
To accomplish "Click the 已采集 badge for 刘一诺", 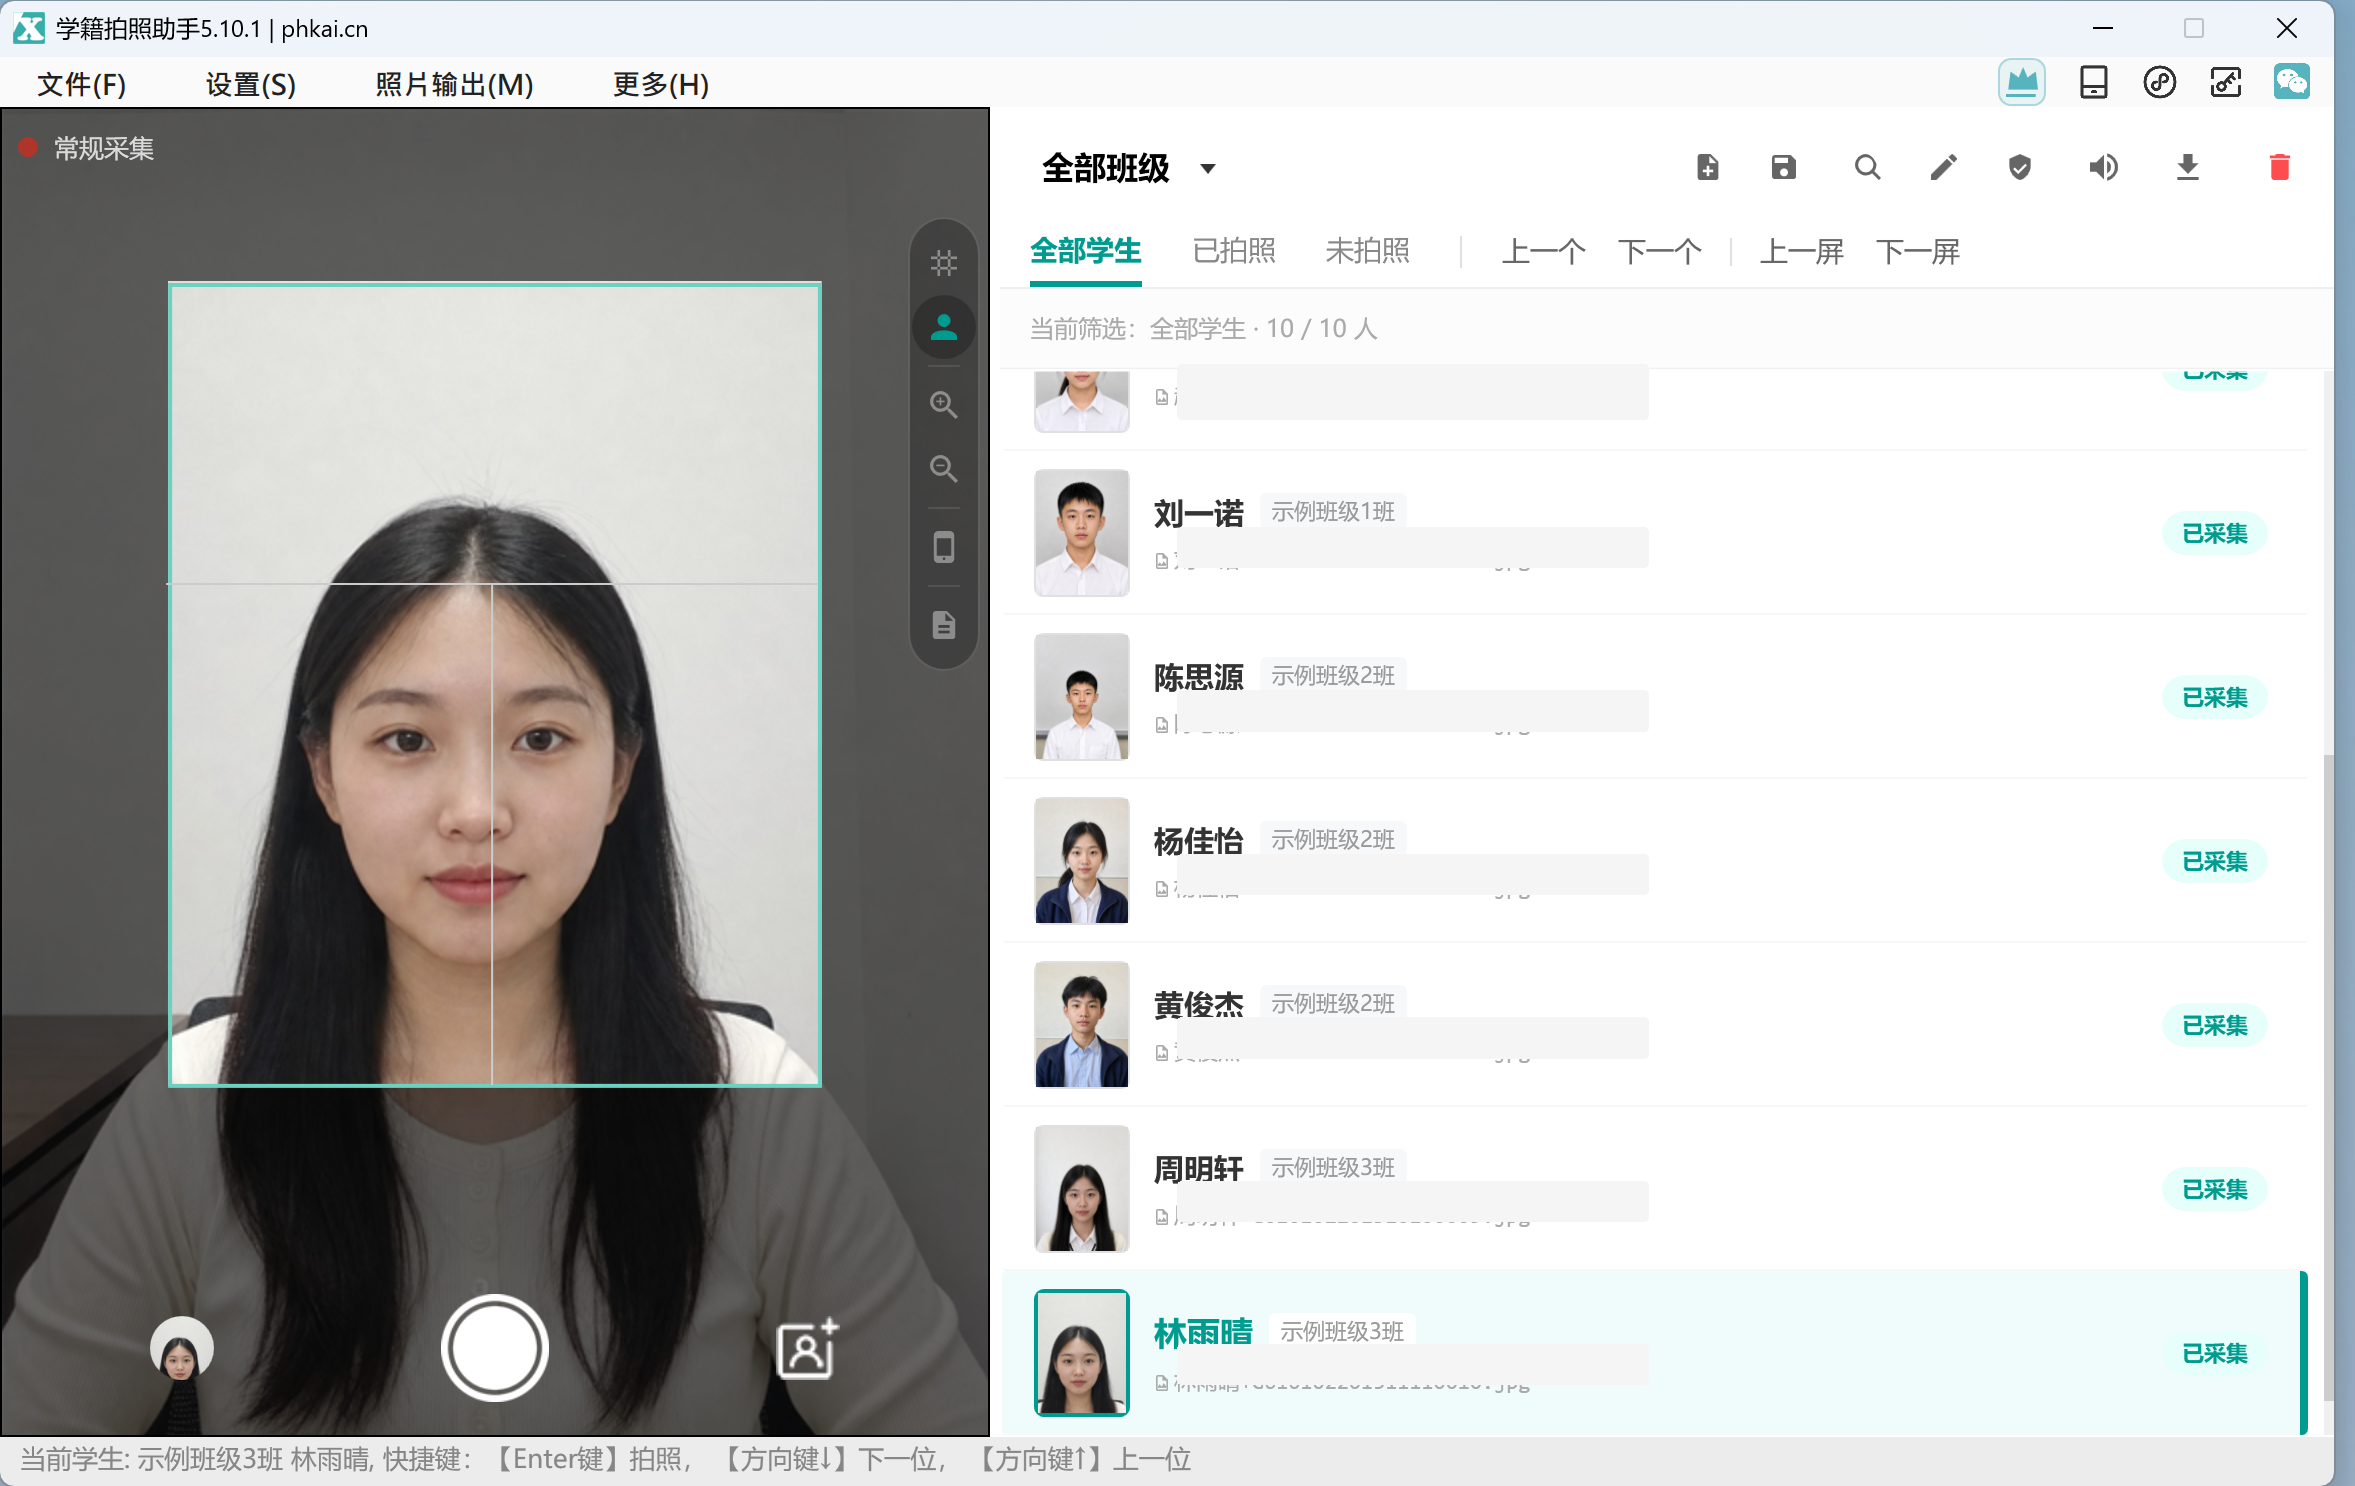I will click(2214, 533).
